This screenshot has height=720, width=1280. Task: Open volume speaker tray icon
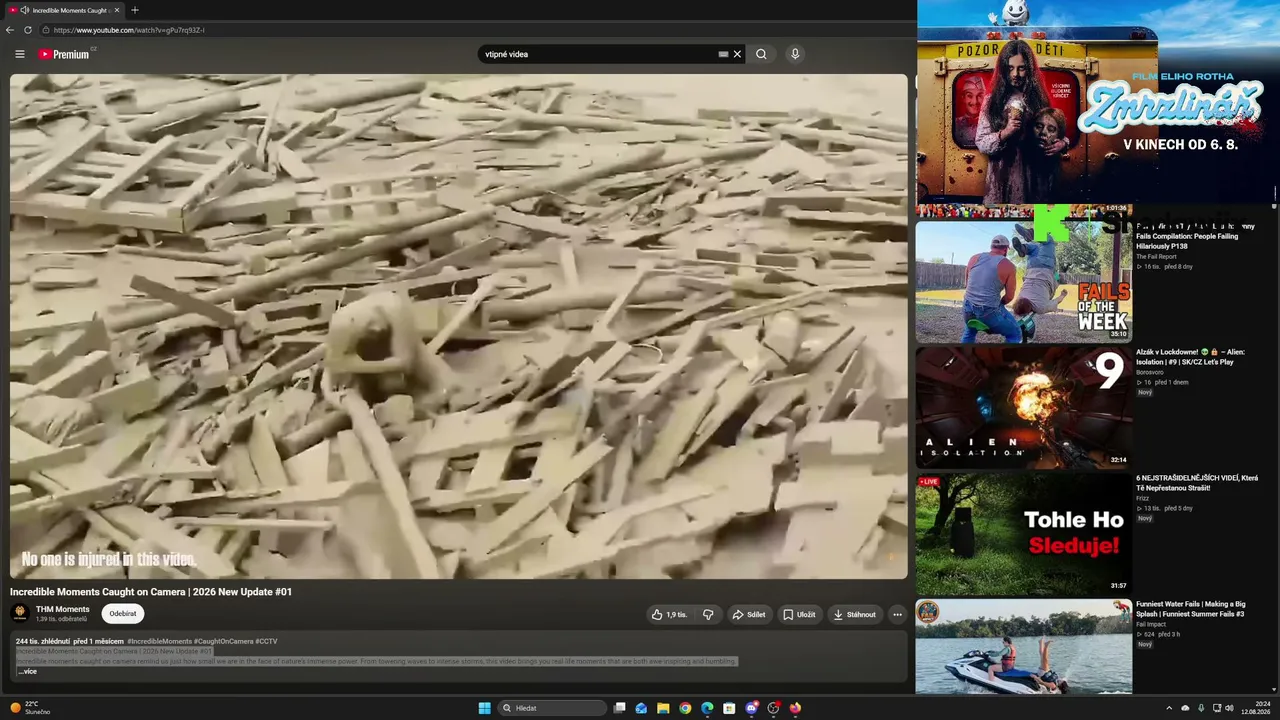click(x=1229, y=708)
